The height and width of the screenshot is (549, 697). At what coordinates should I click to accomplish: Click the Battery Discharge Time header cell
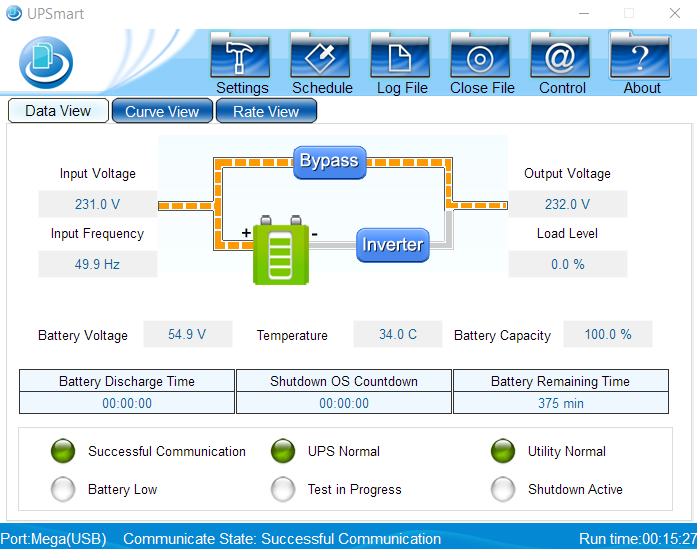127,381
